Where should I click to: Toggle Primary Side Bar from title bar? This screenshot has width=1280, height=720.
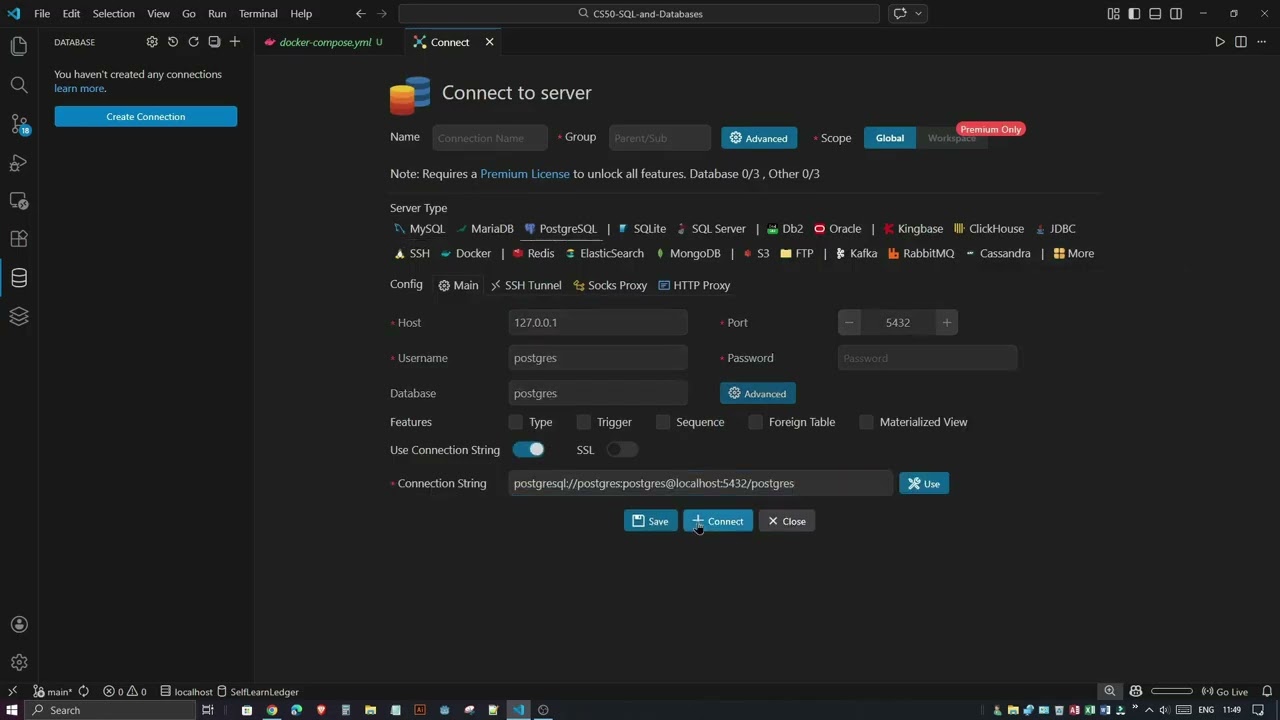click(x=1134, y=14)
